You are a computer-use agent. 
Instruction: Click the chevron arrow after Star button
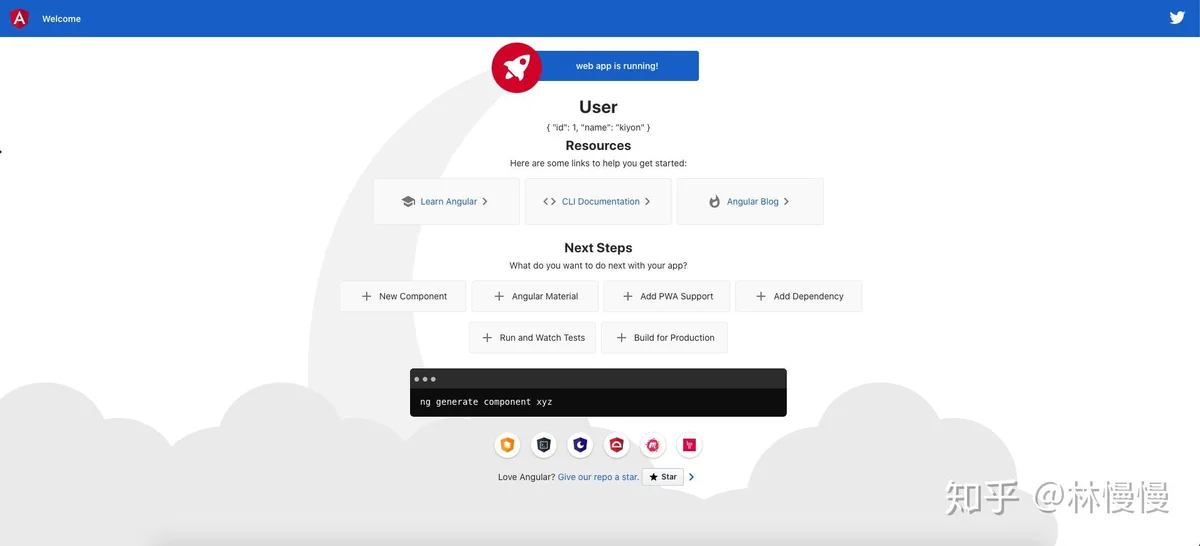point(691,477)
